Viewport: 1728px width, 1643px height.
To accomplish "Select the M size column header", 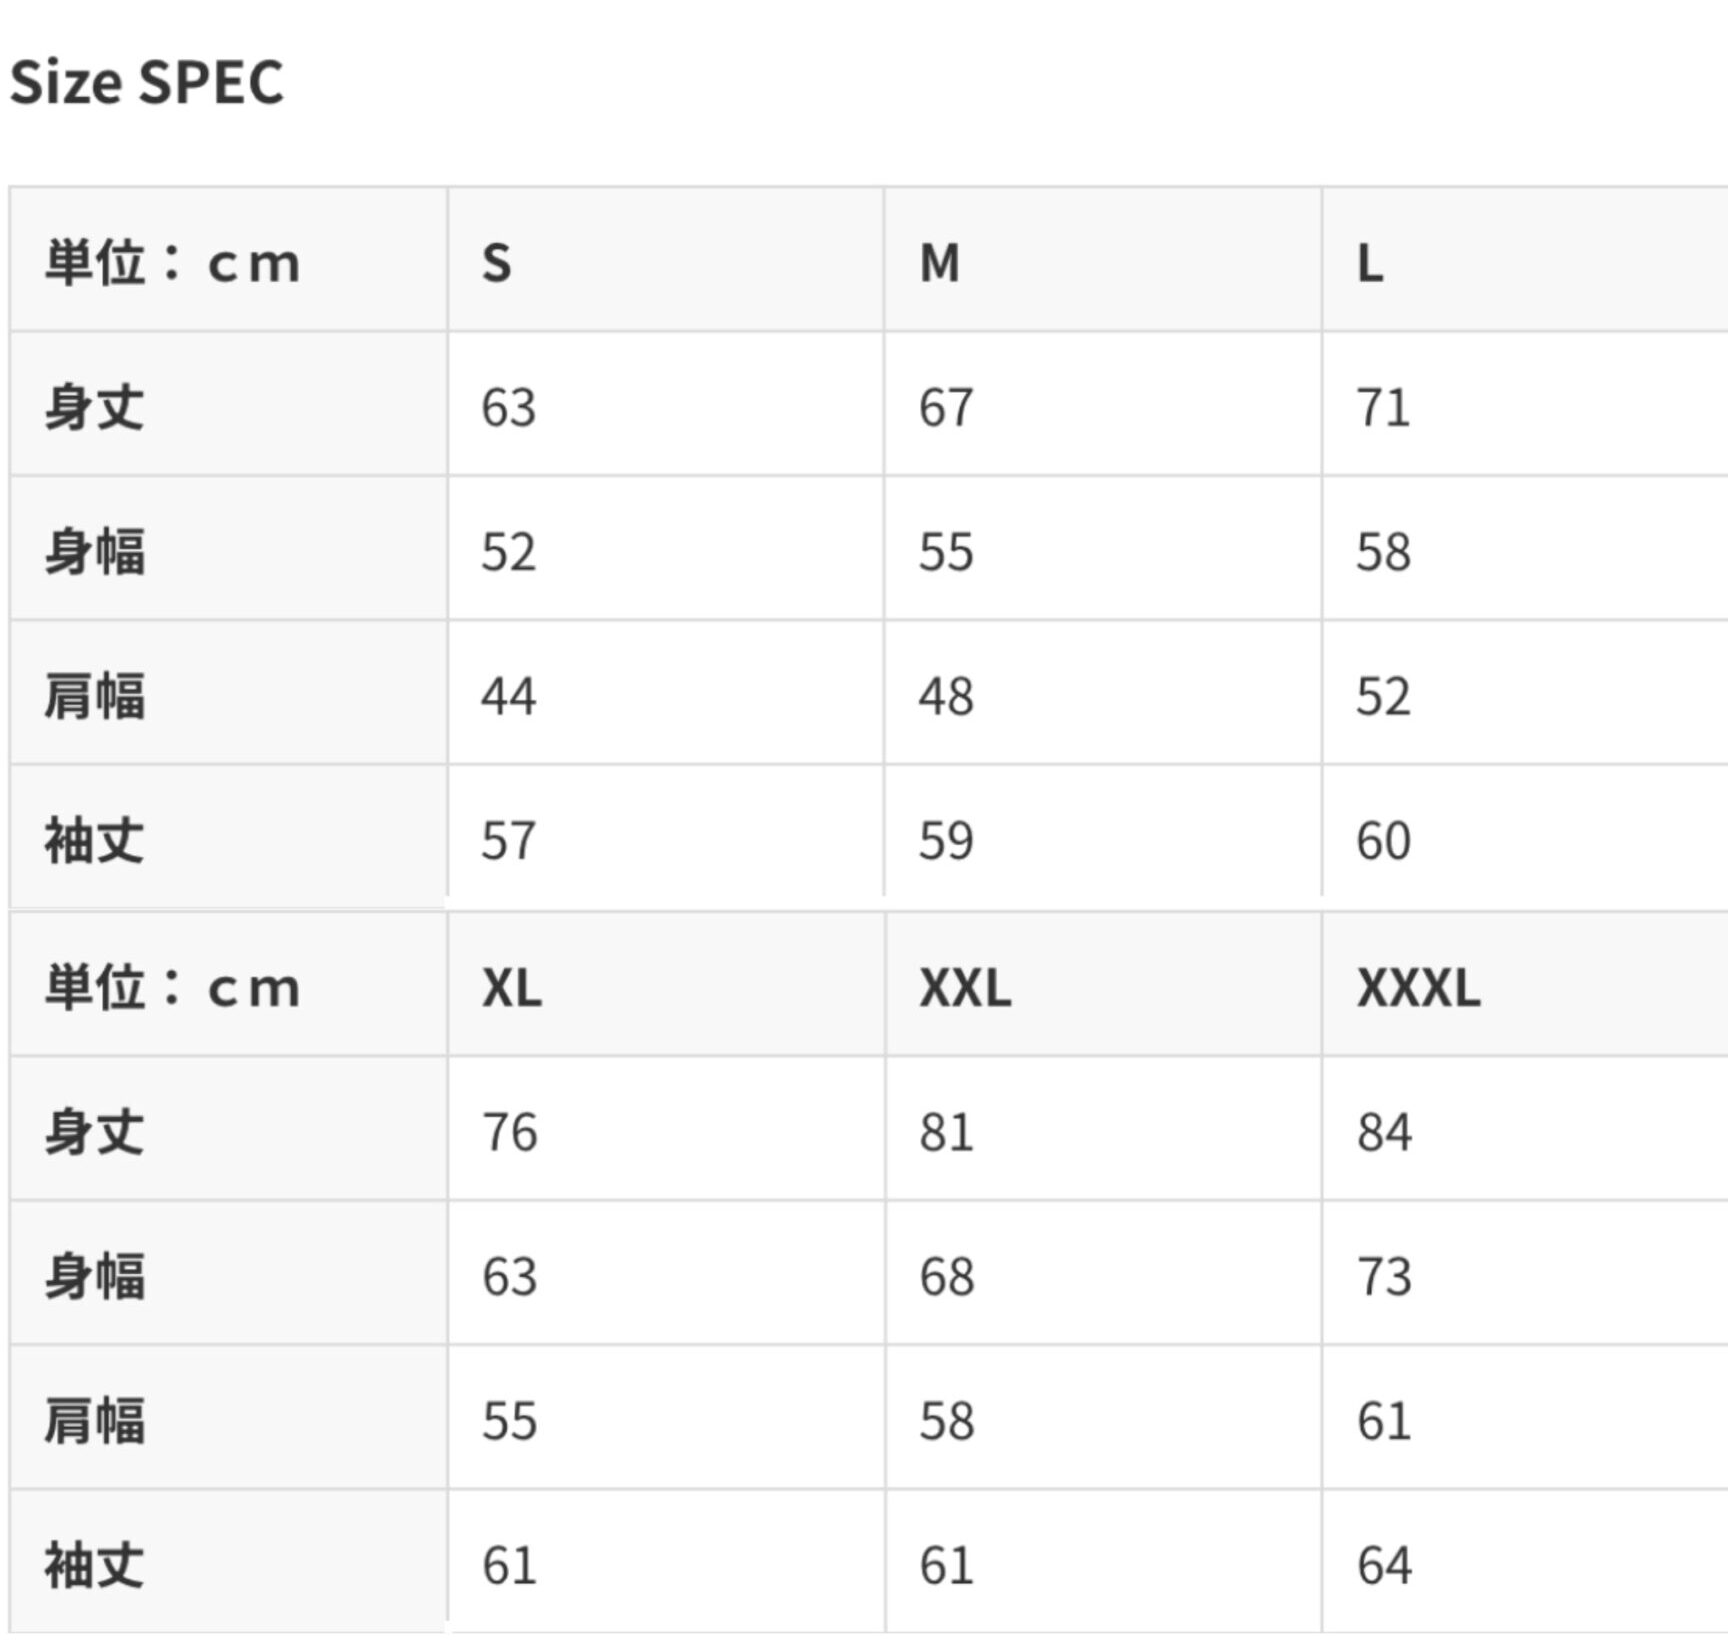I will tap(940, 264).
